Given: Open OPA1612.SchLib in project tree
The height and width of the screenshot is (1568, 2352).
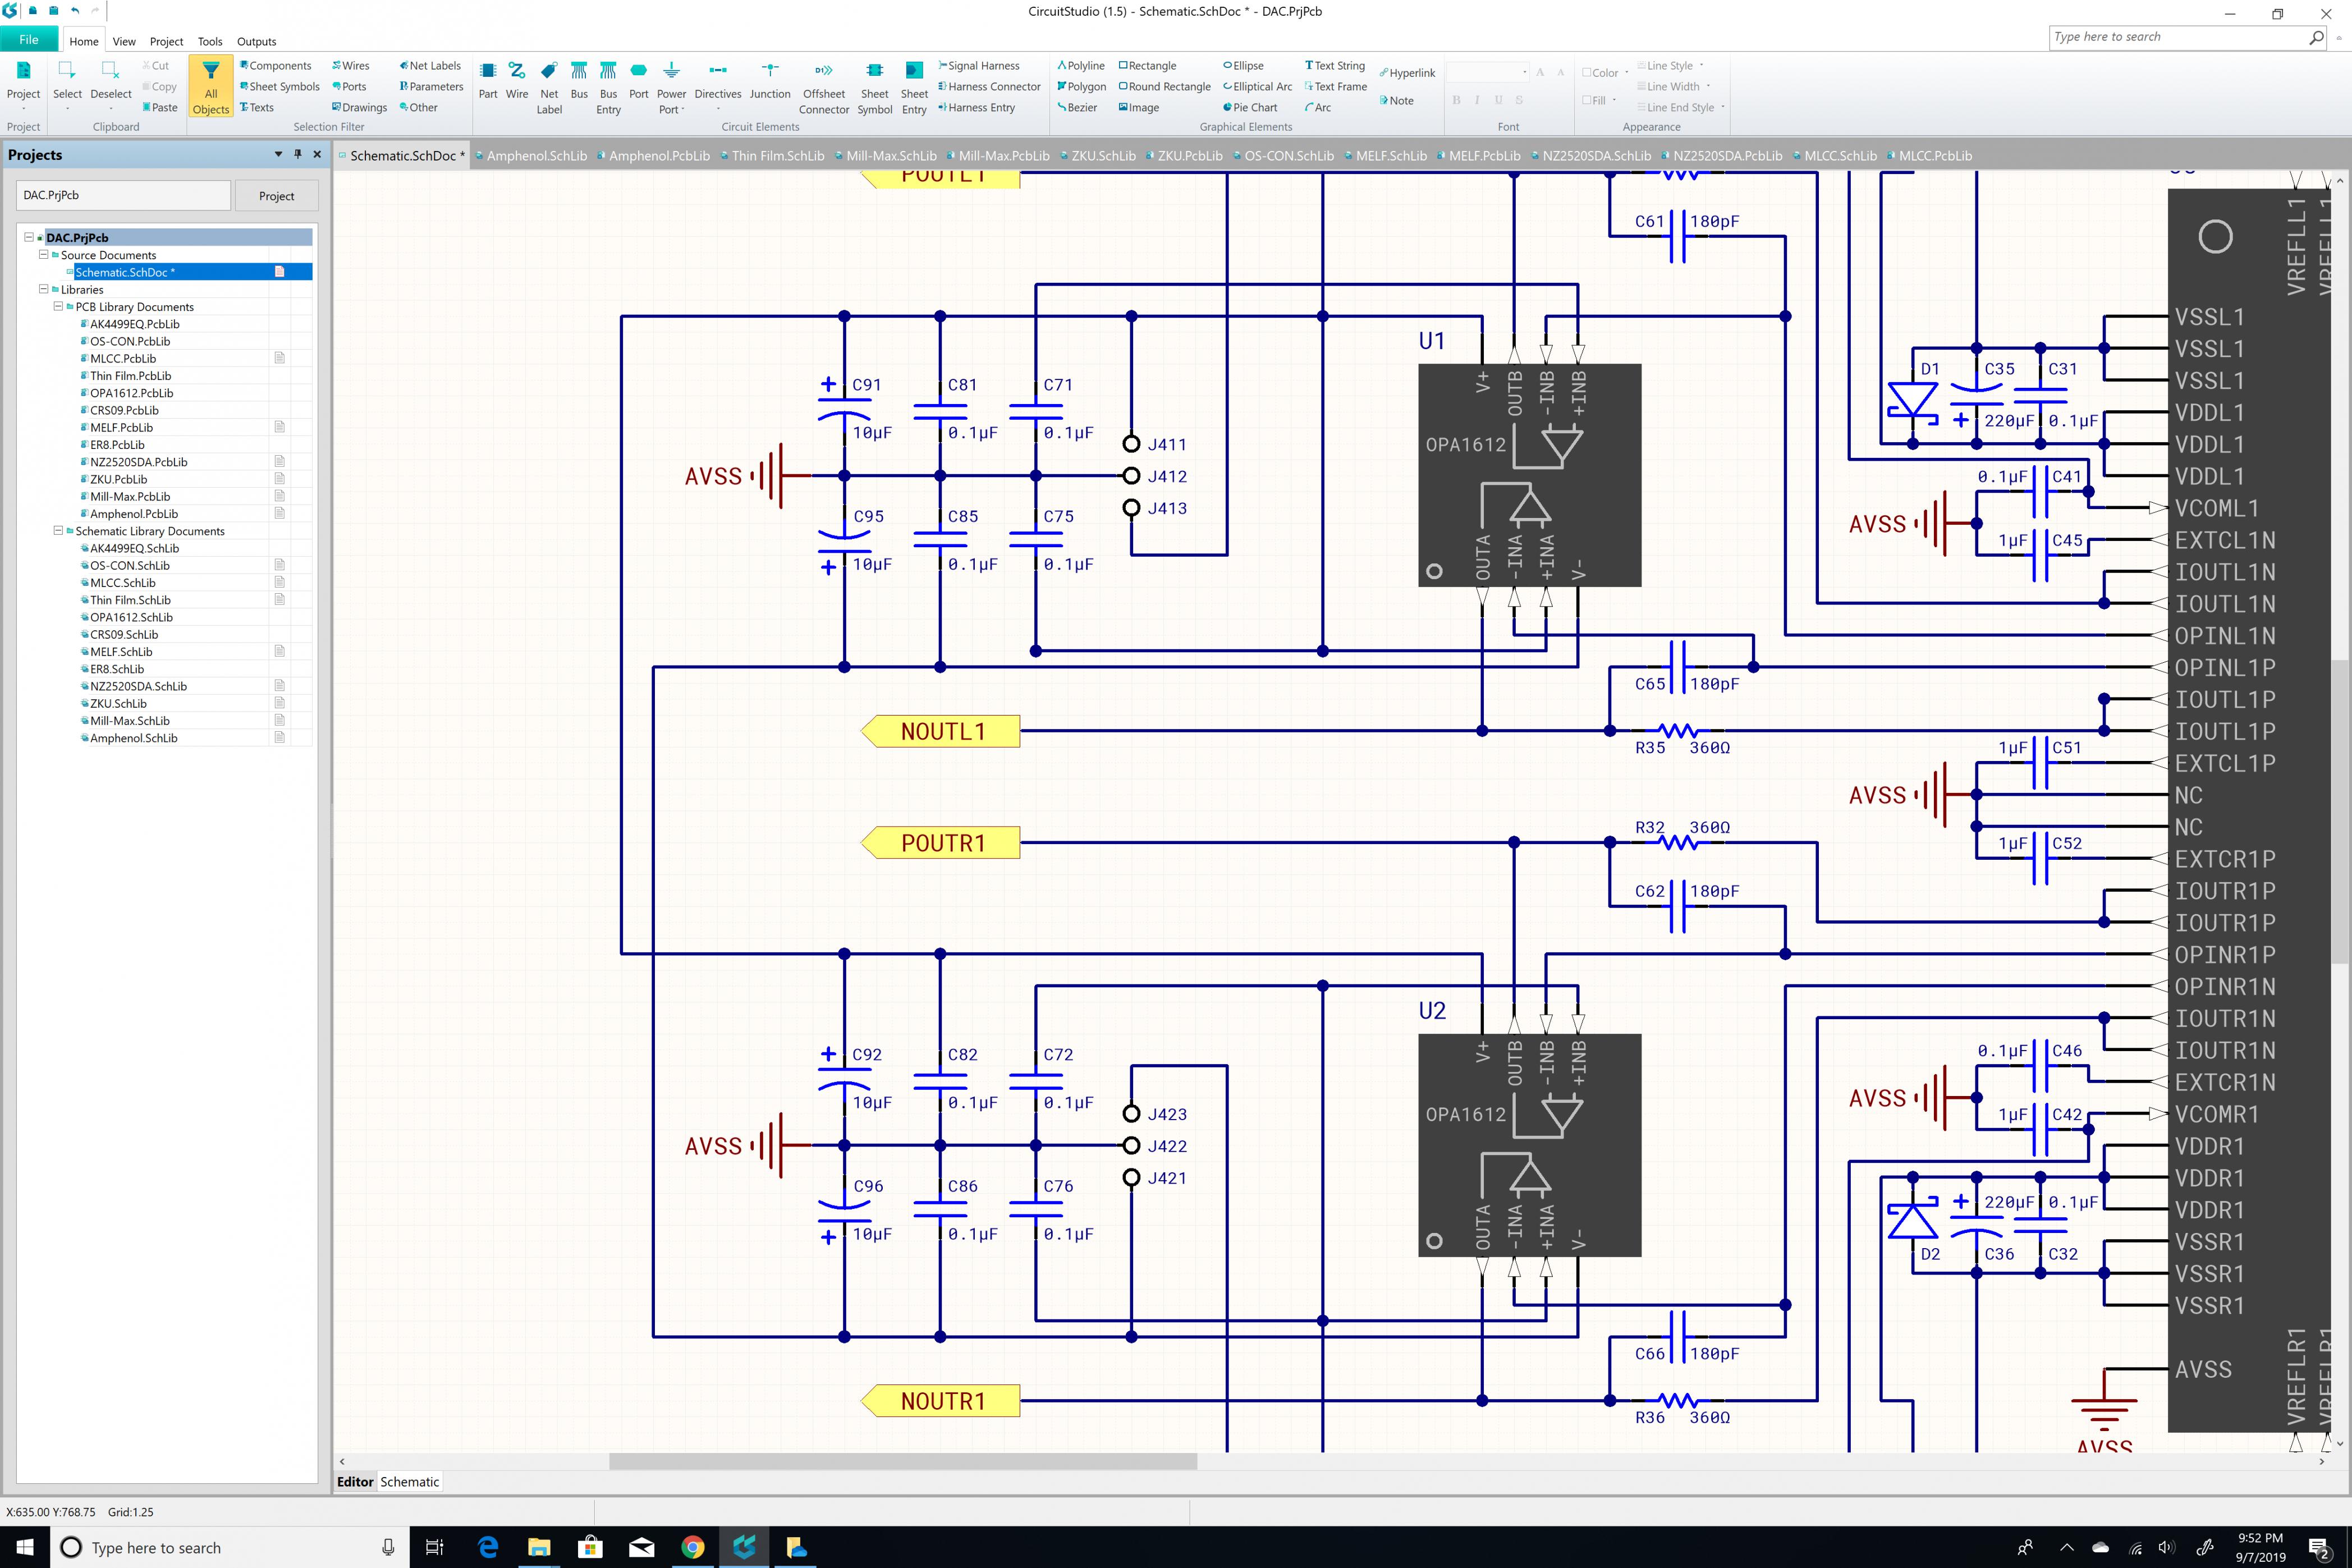Looking at the screenshot, I should coord(131,617).
